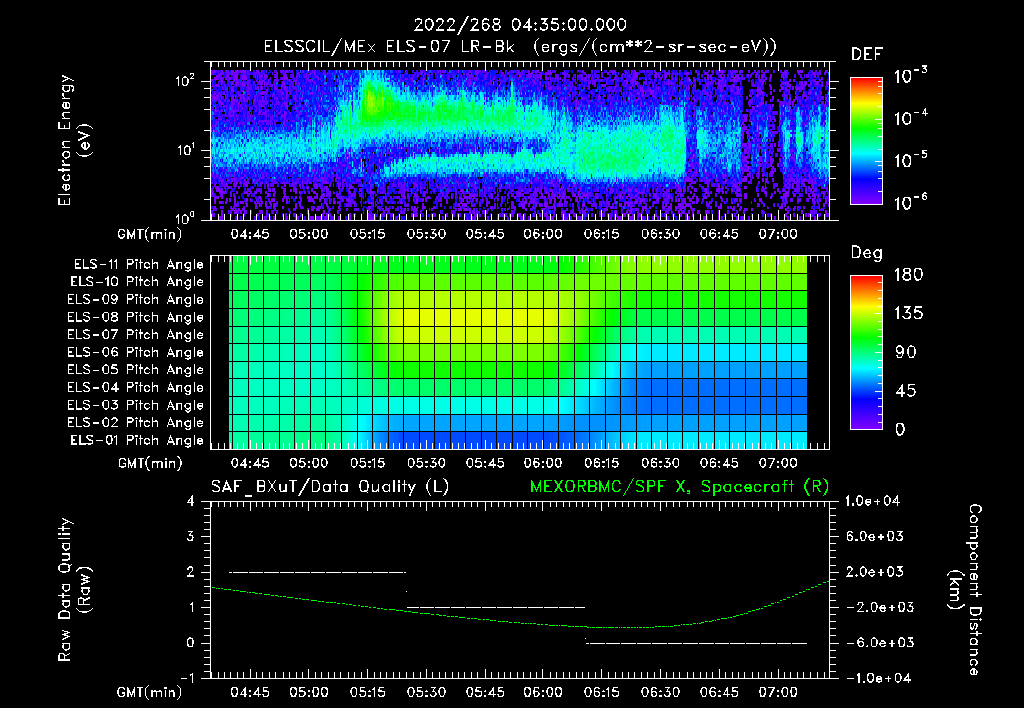The width and height of the screenshot is (1024, 708).
Task: Select the 'ELS-04 Pitch Angle' row label
Action: [x=136, y=387]
